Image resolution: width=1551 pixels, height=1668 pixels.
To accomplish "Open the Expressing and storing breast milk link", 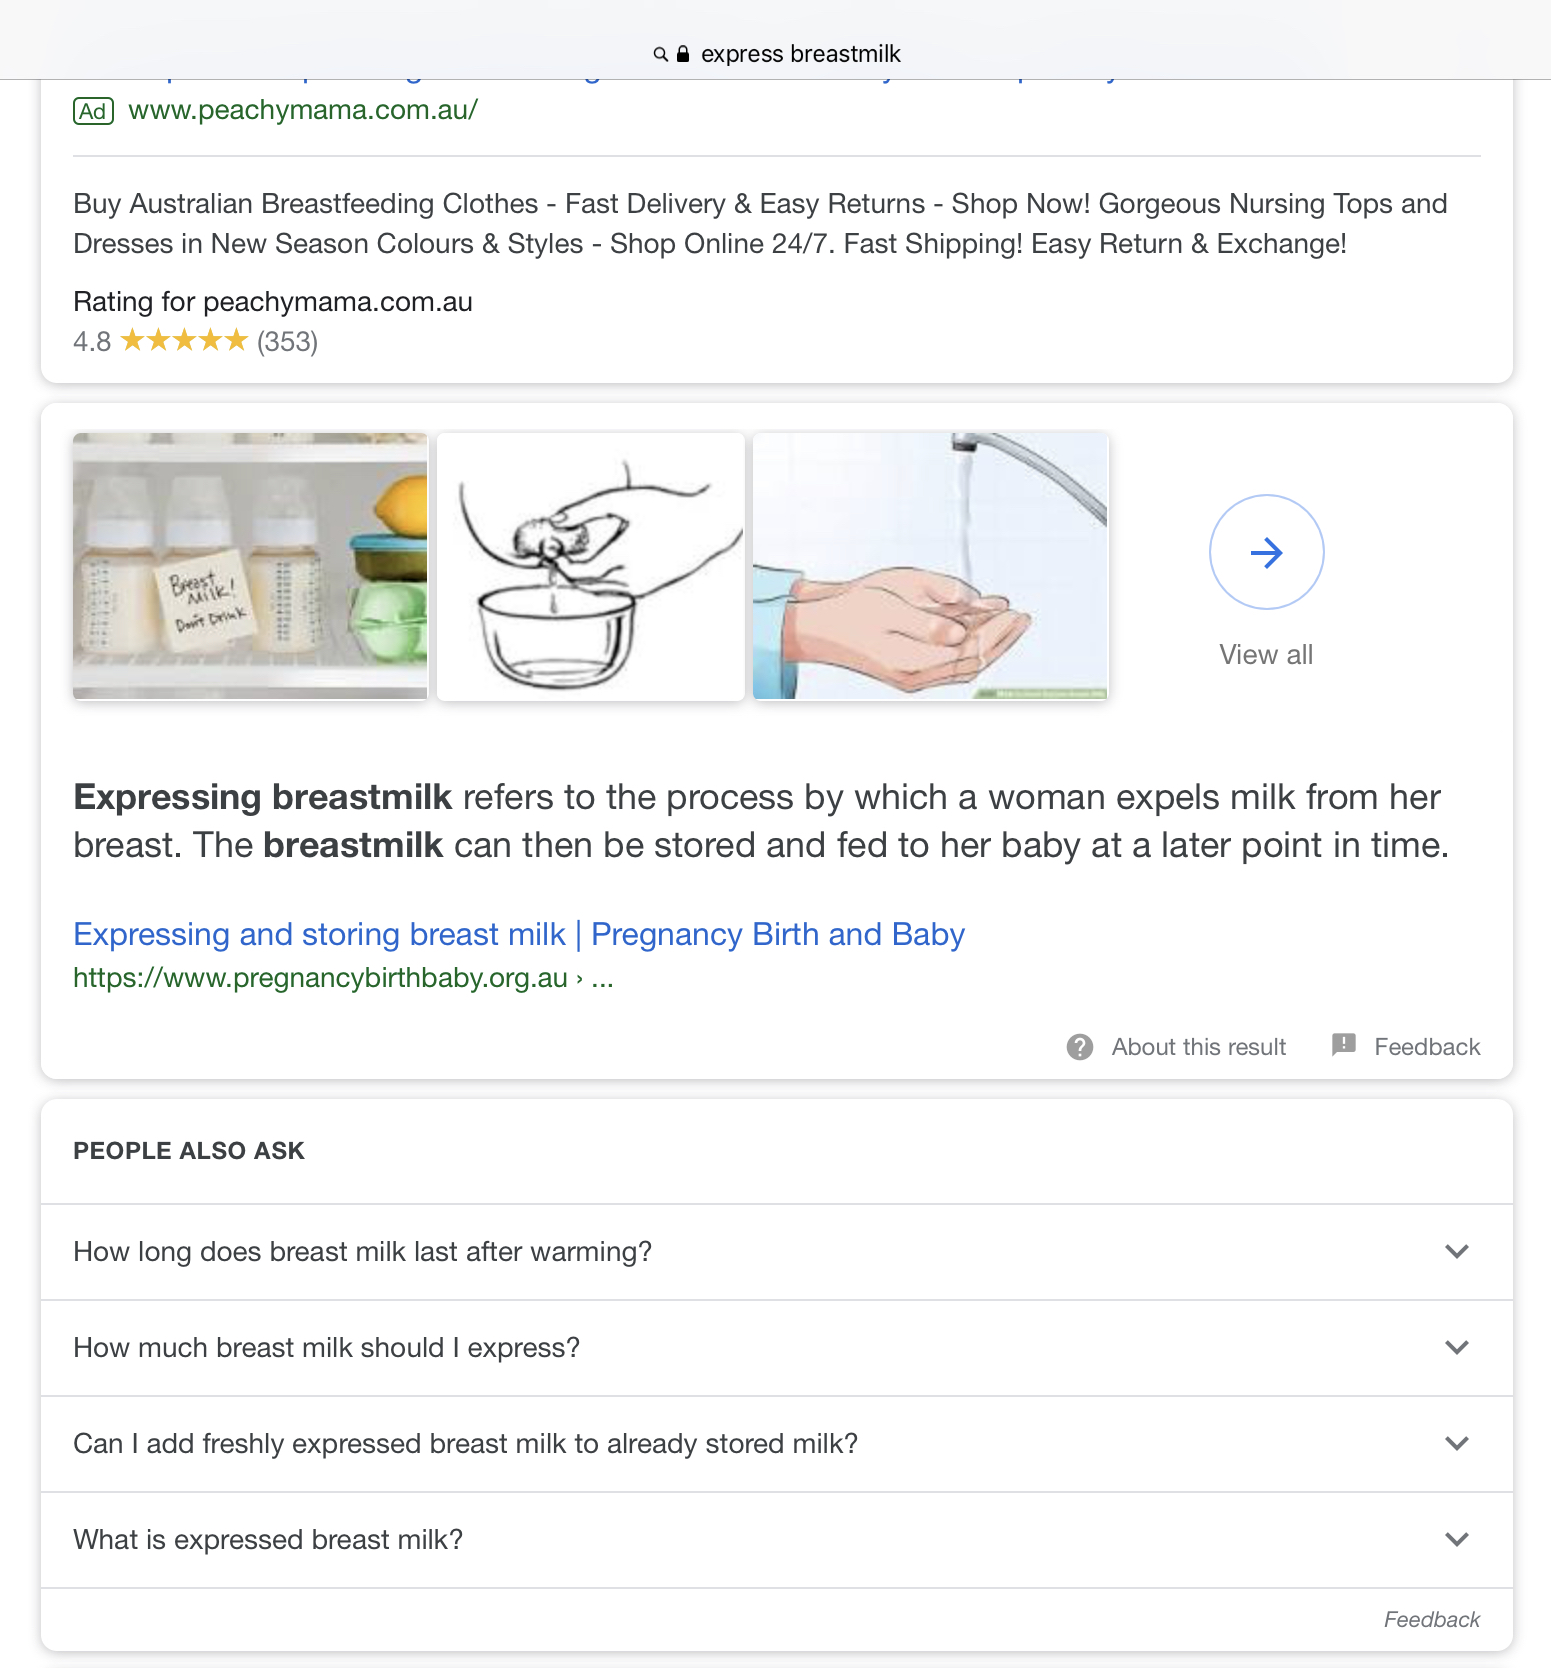I will pos(518,934).
